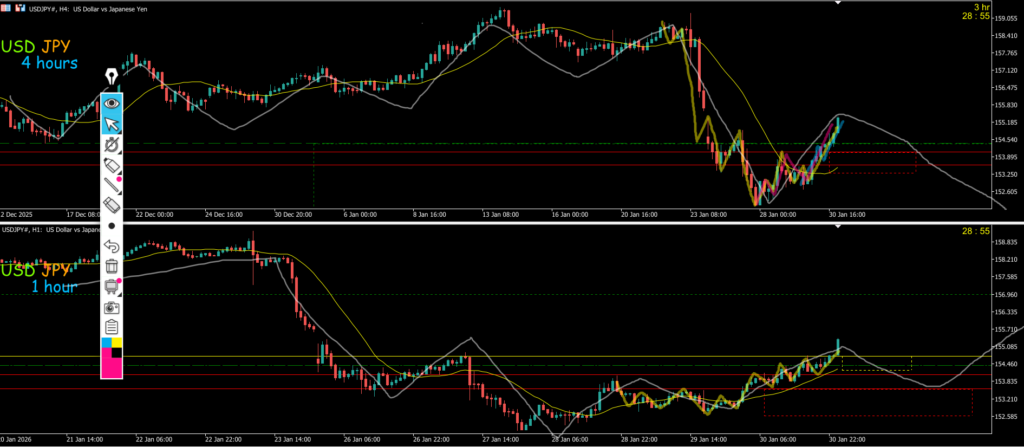Select the arrow cursor tool
This screenshot has width=1024, height=447.
pos(112,124)
